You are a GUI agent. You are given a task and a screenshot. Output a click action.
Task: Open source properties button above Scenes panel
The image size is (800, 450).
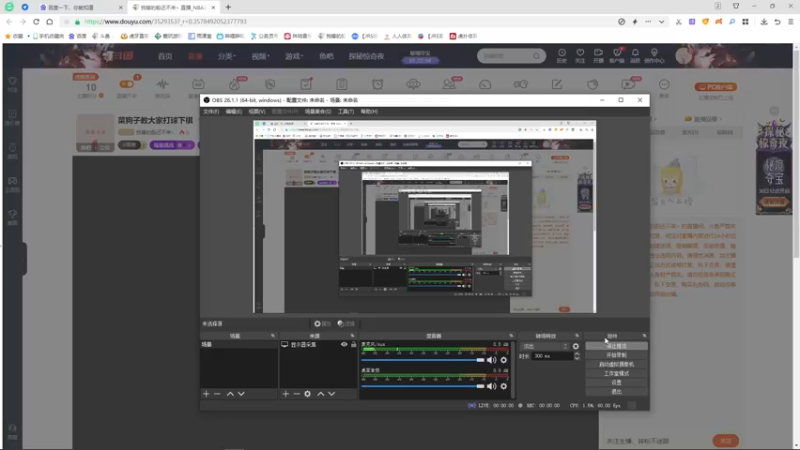[x=322, y=323]
